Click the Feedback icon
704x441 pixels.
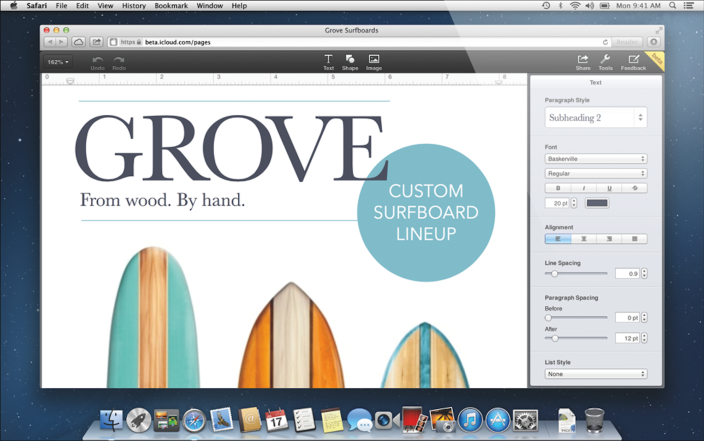click(x=633, y=62)
